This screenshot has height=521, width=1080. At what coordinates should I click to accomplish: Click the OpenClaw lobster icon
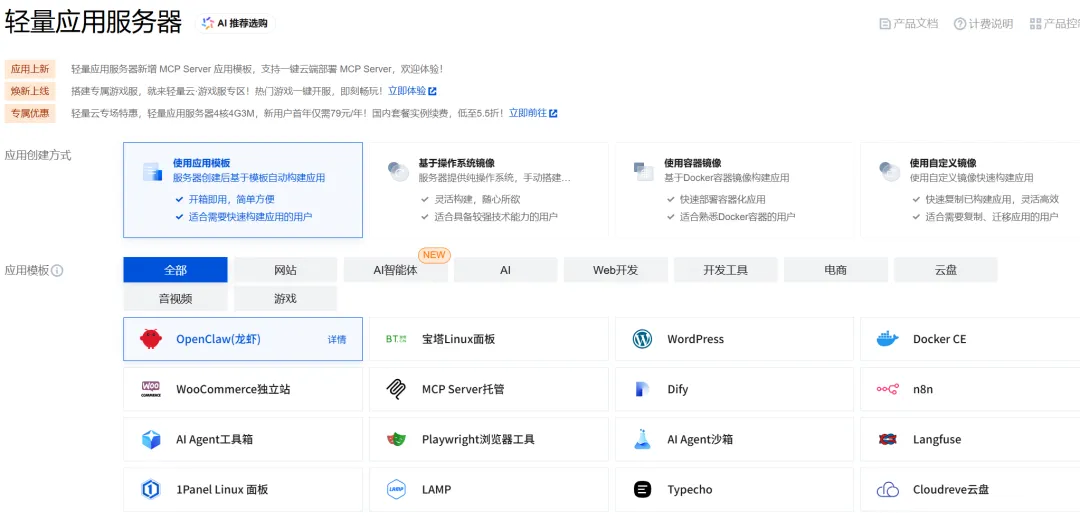click(x=151, y=339)
